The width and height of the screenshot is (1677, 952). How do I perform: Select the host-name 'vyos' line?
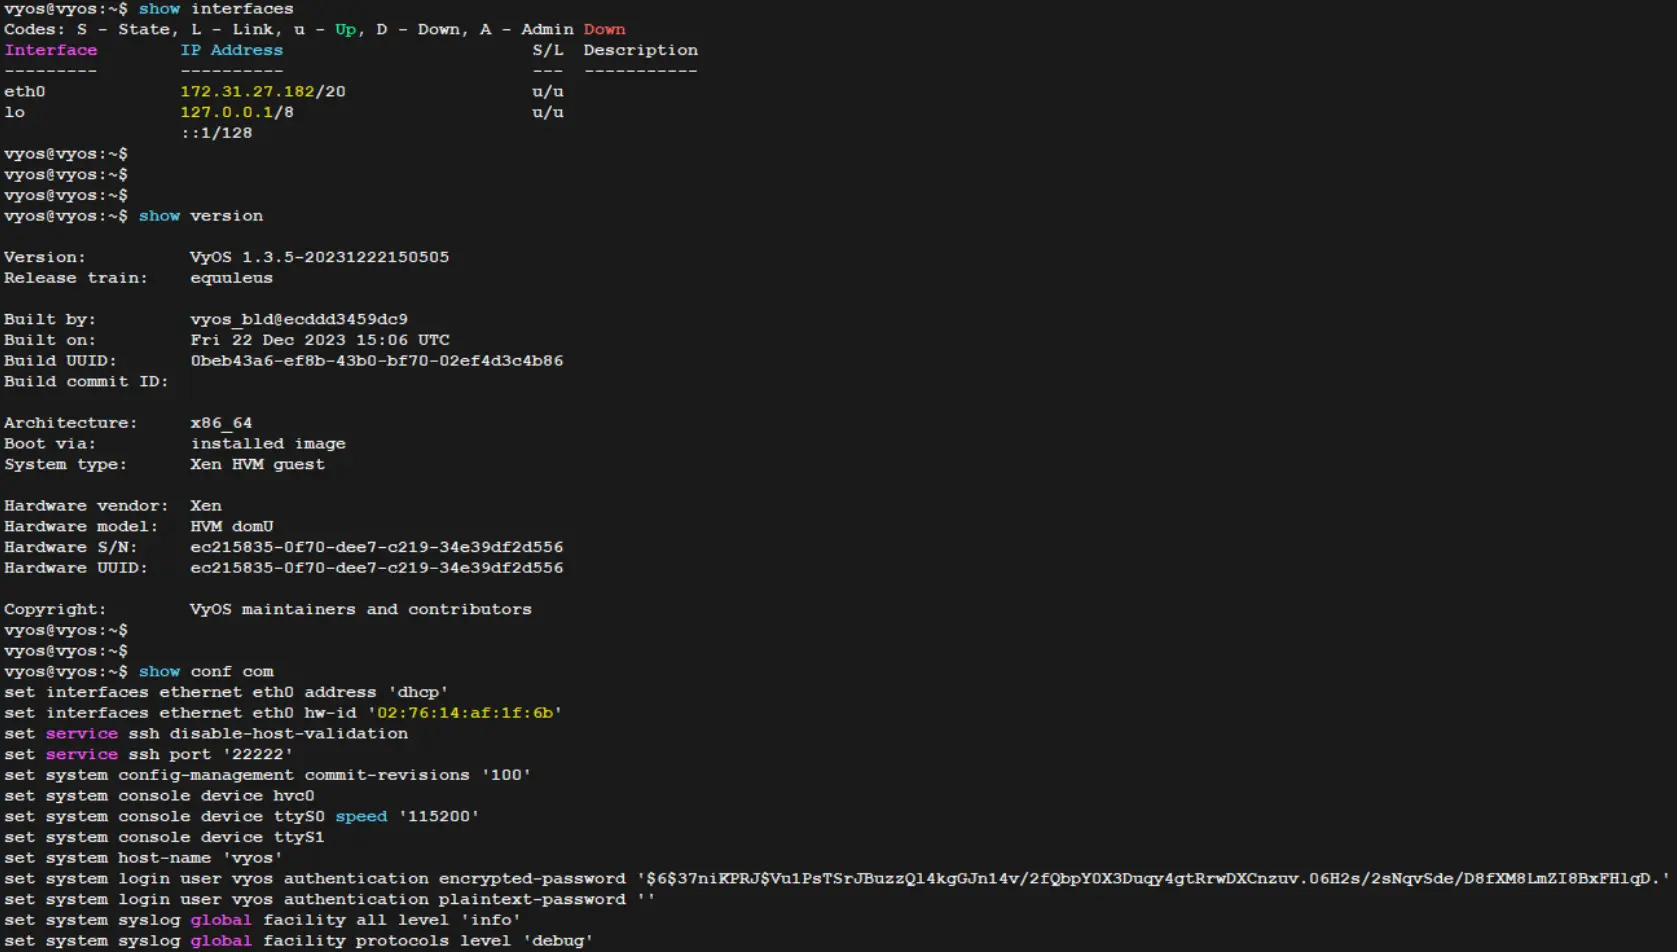(x=143, y=858)
